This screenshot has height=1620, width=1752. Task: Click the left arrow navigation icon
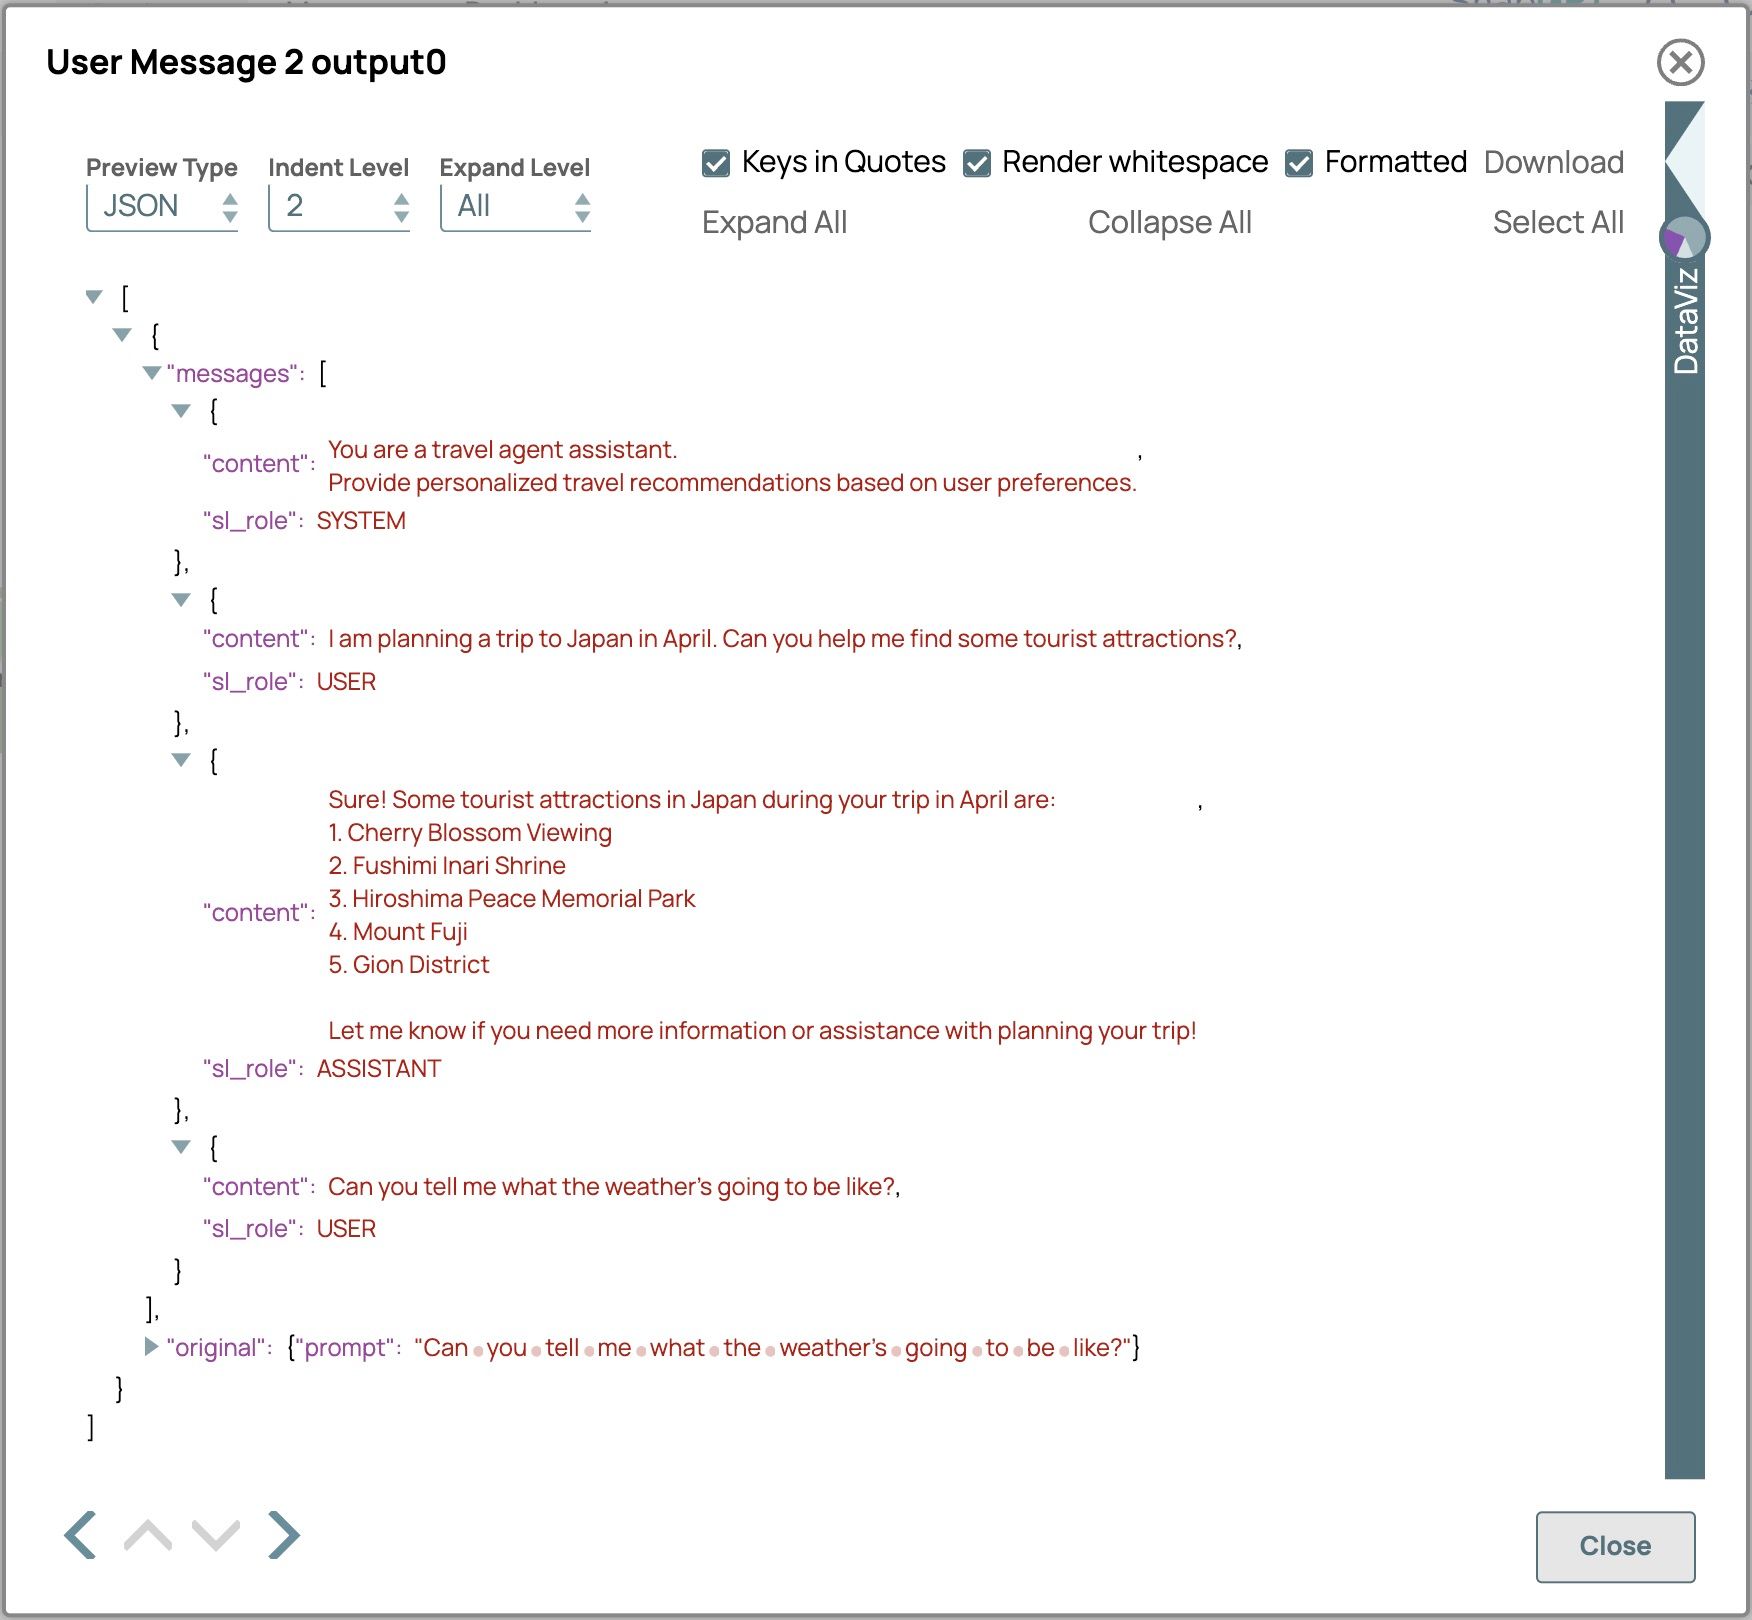80,1535
